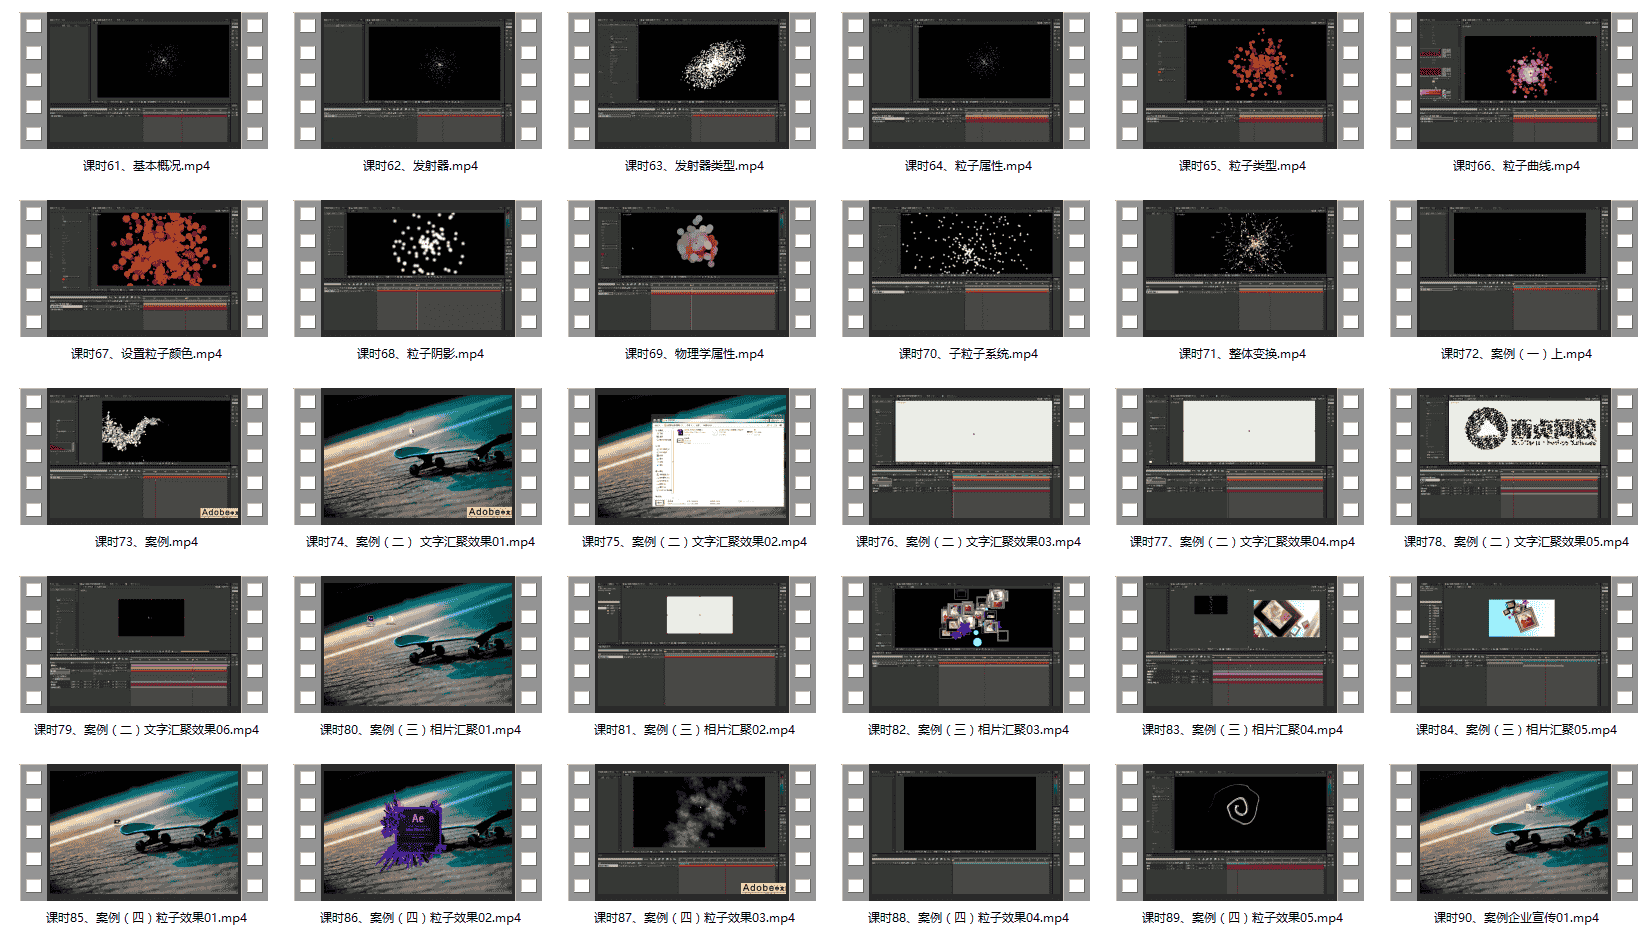The width and height of the screenshot is (1648, 929).
Task: Click the file name 课时80 相片汇聚01.mp4
Action: pos(420,730)
